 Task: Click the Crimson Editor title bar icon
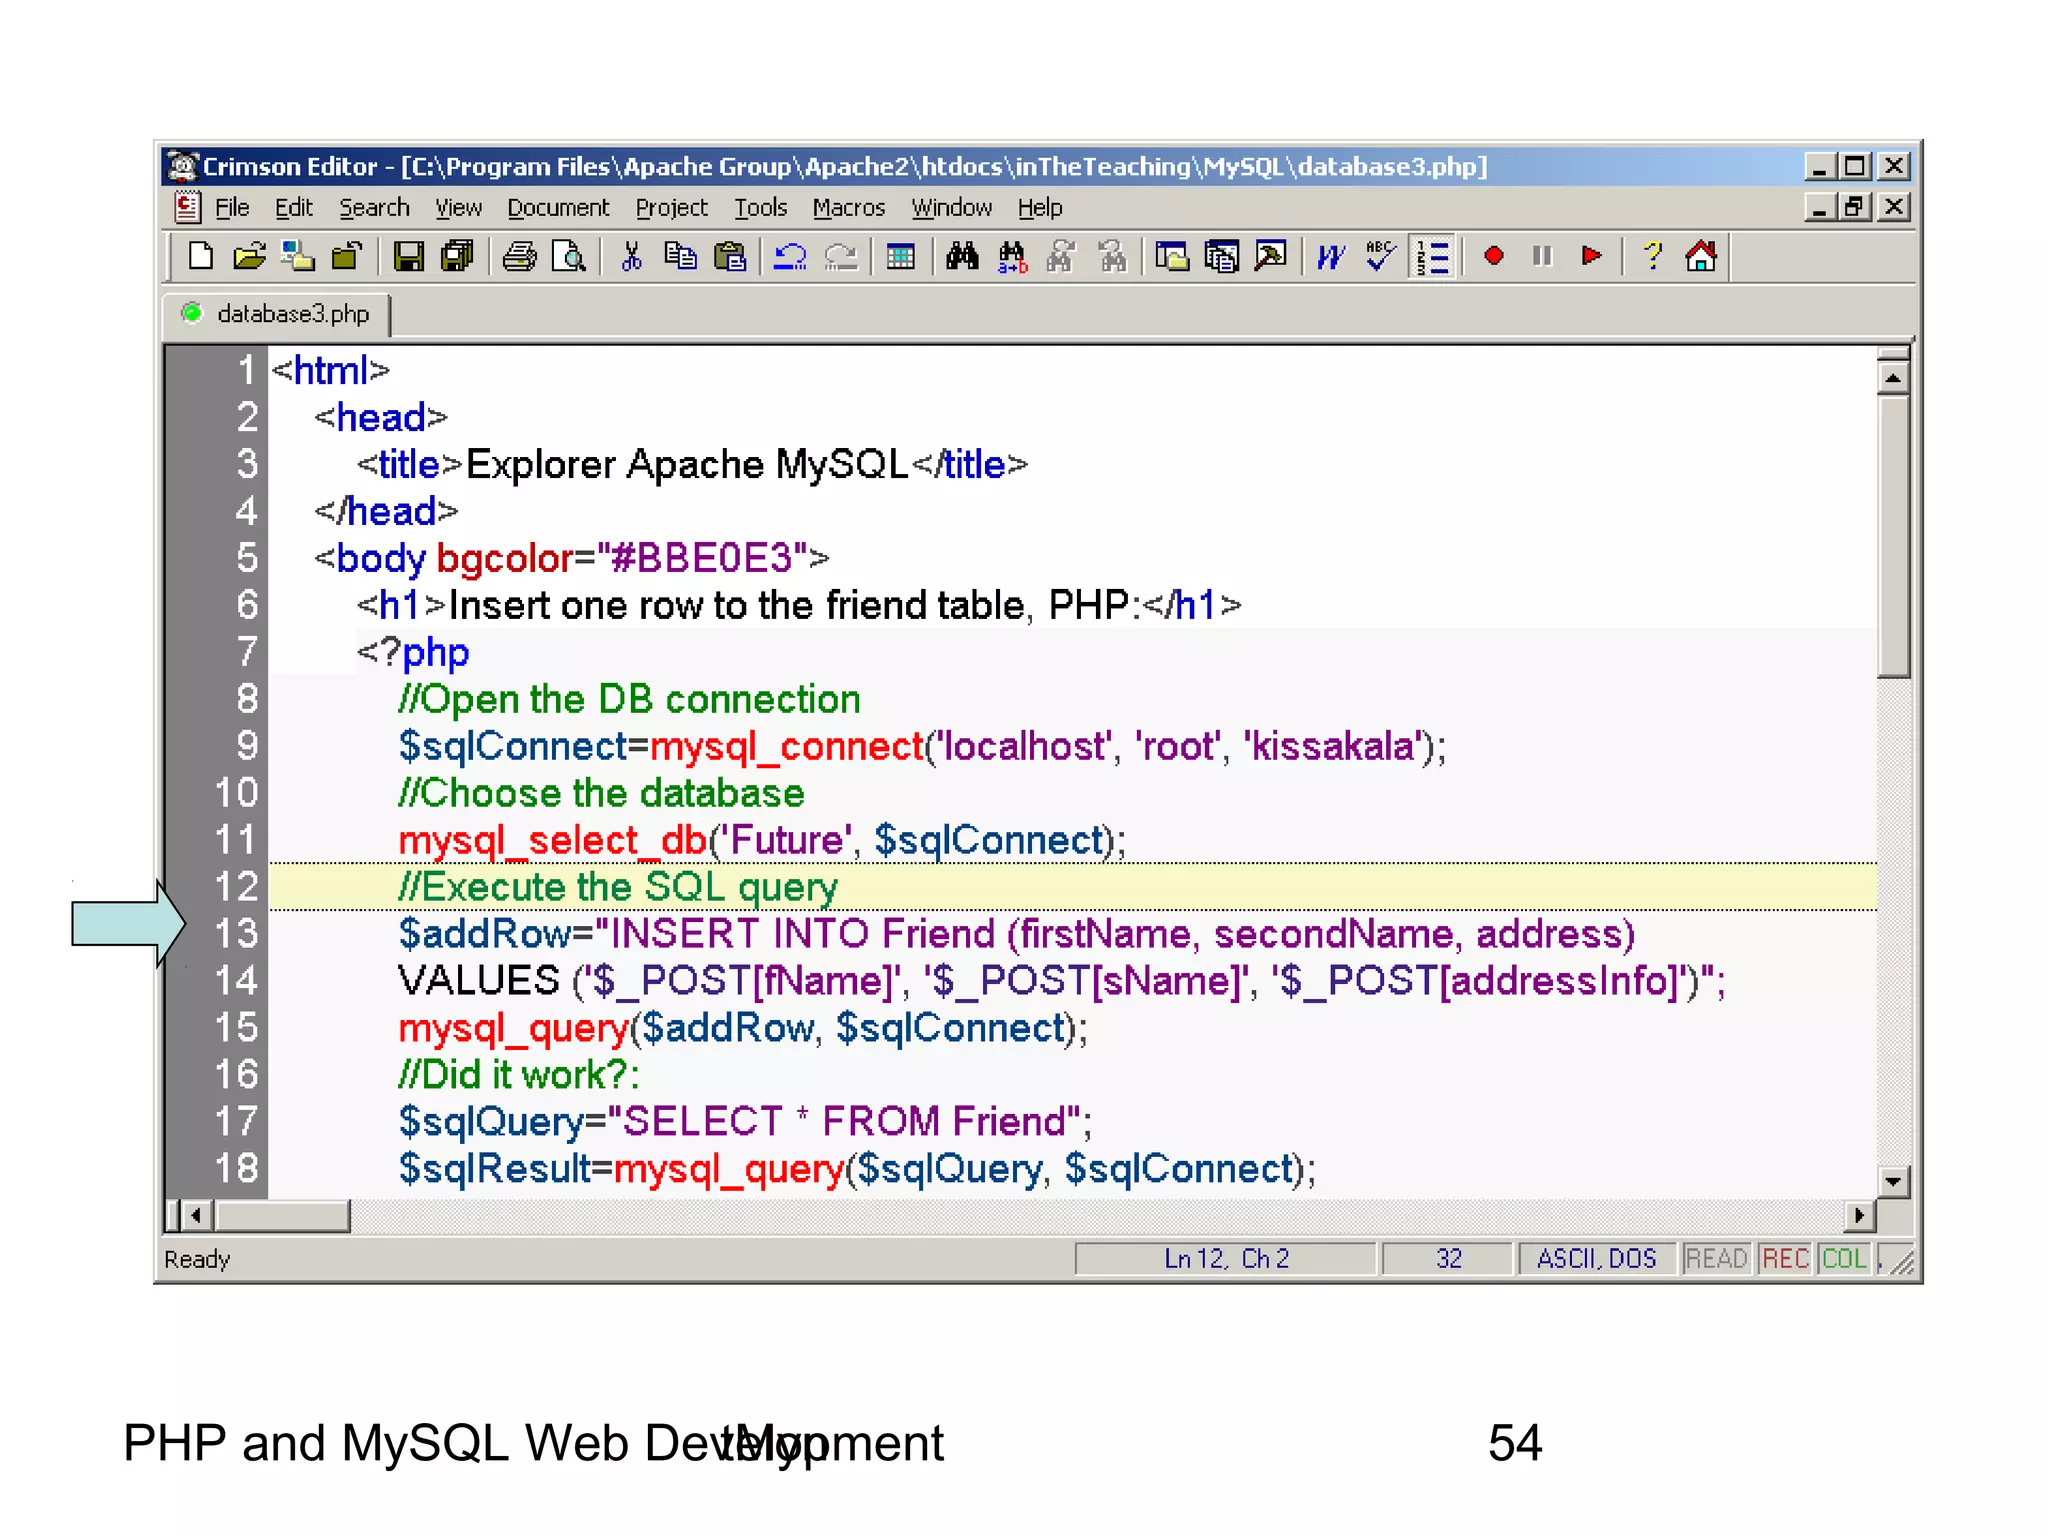pyautogui.click(x=182, y=166)
